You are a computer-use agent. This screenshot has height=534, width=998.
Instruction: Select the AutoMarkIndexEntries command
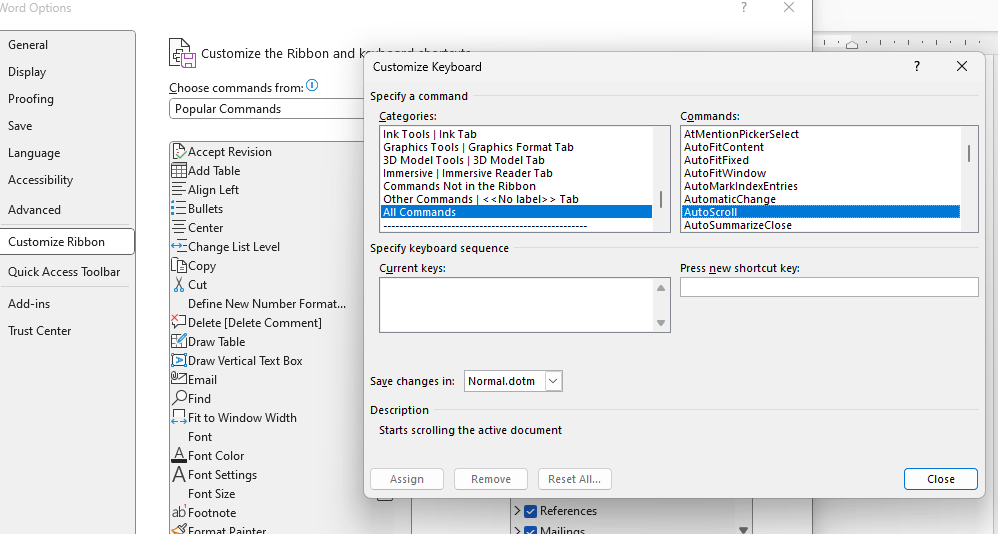coord(820,186)
